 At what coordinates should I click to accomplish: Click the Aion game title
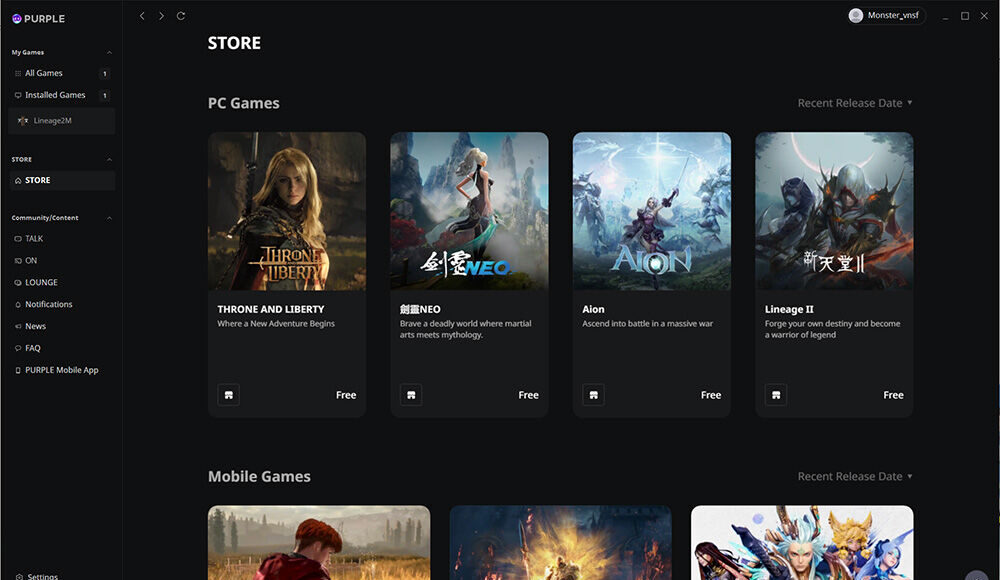pos(593,309)
